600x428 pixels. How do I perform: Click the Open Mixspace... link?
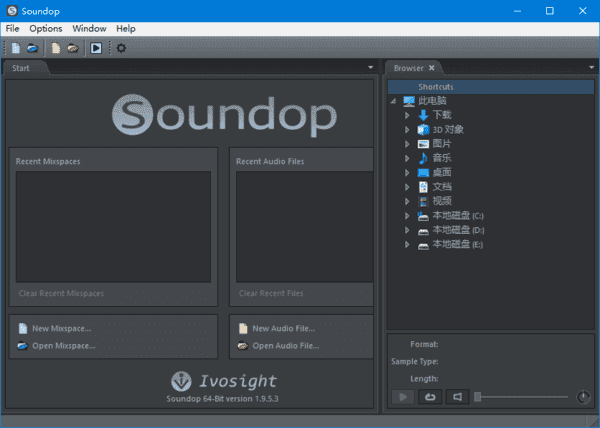click(x=64, y=346)
